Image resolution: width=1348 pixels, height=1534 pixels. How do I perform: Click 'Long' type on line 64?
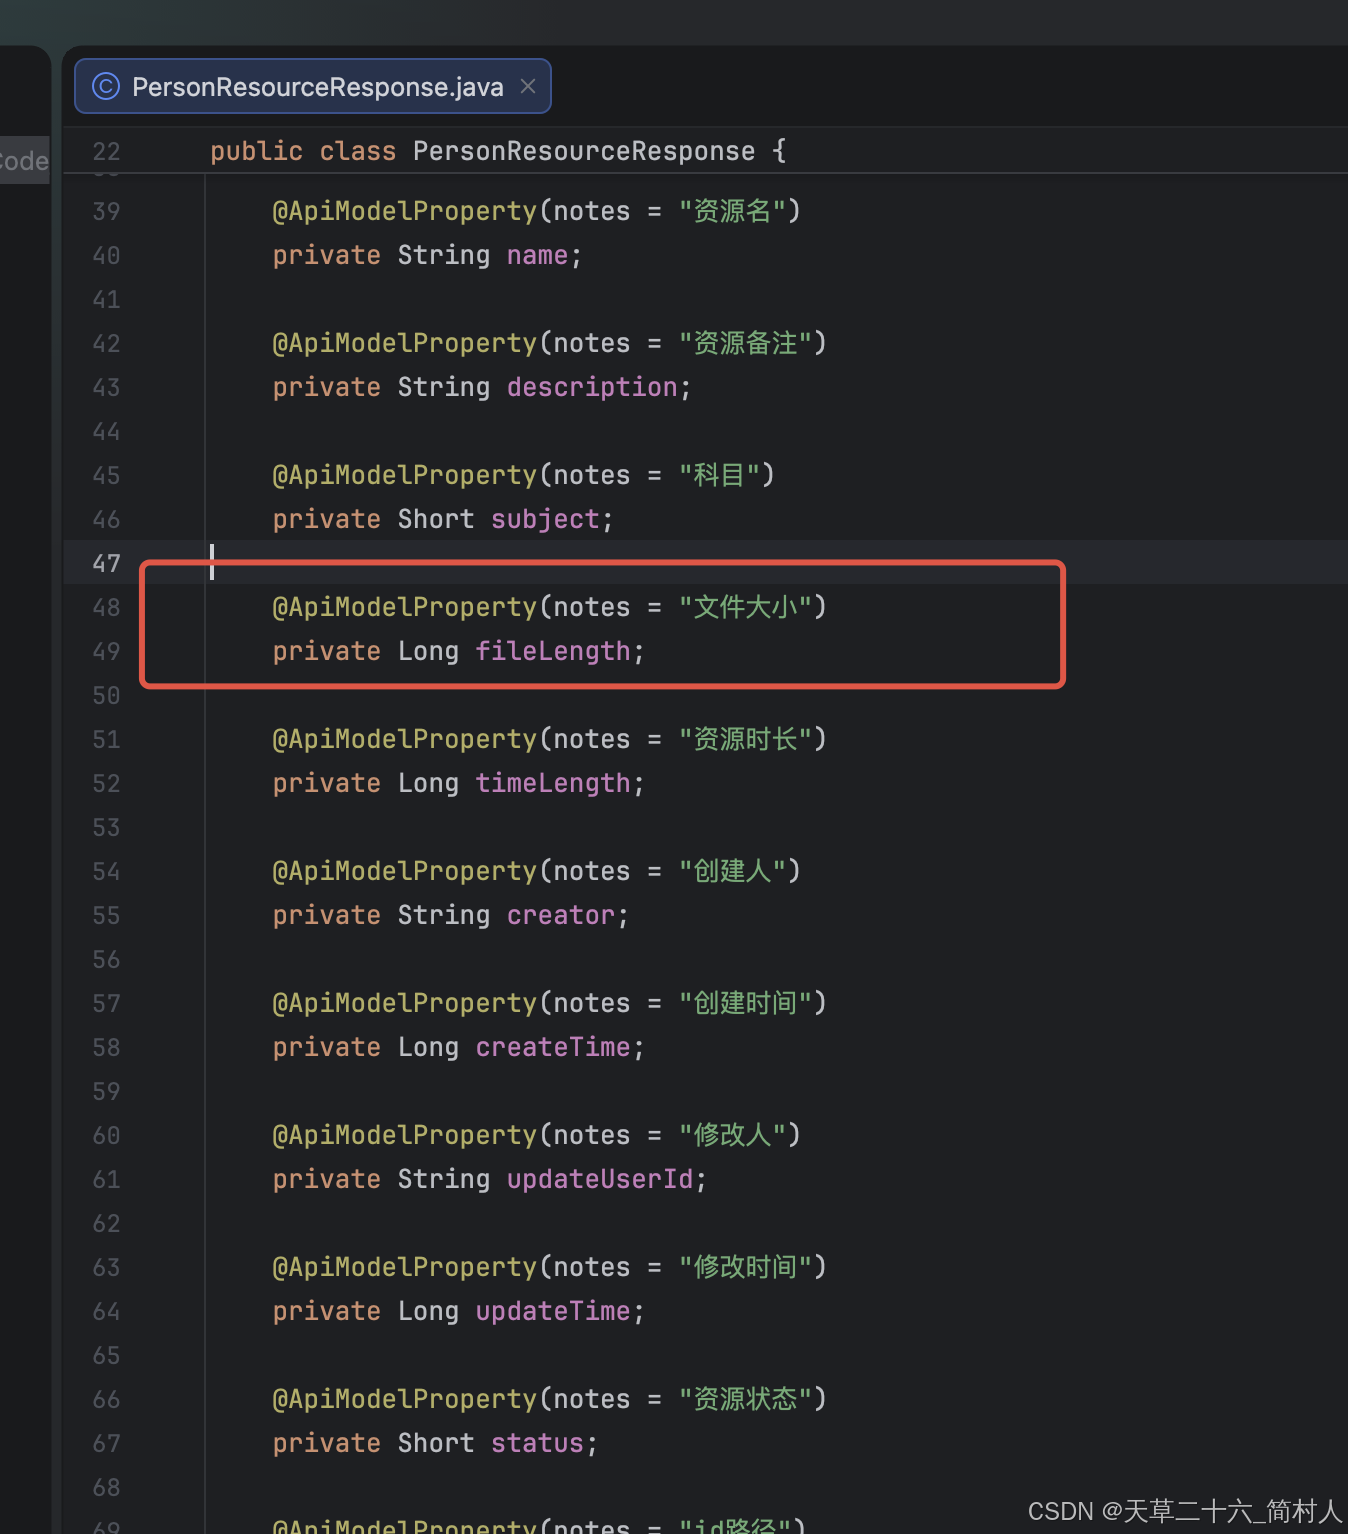pos(428,1312)
